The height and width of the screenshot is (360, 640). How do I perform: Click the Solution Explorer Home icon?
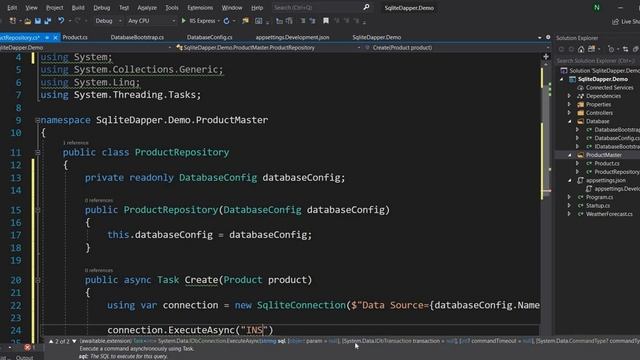point(581,49)
